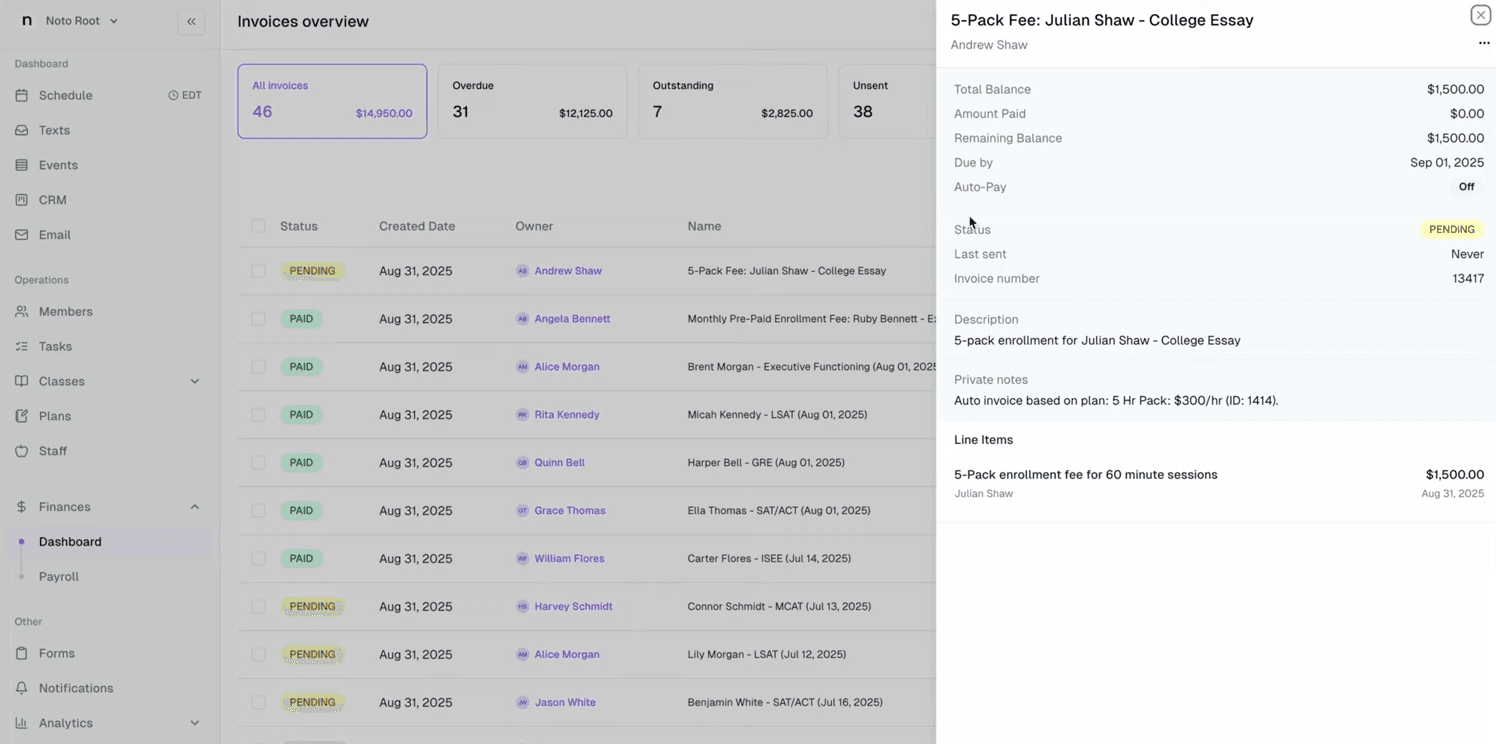This screenshot has width=1496, height=744.
Task: Select the Forms icon under Other
Action: click(x=22, y=653)
